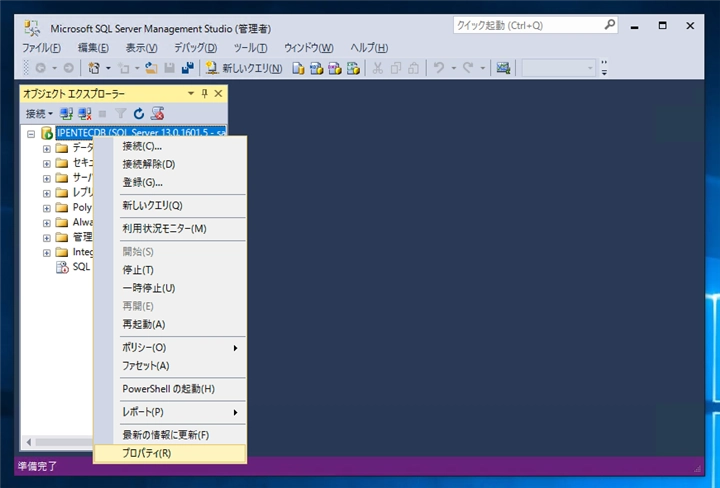The image size is (720, 488).
Task: Click the Save All icon
Action: 187,68
